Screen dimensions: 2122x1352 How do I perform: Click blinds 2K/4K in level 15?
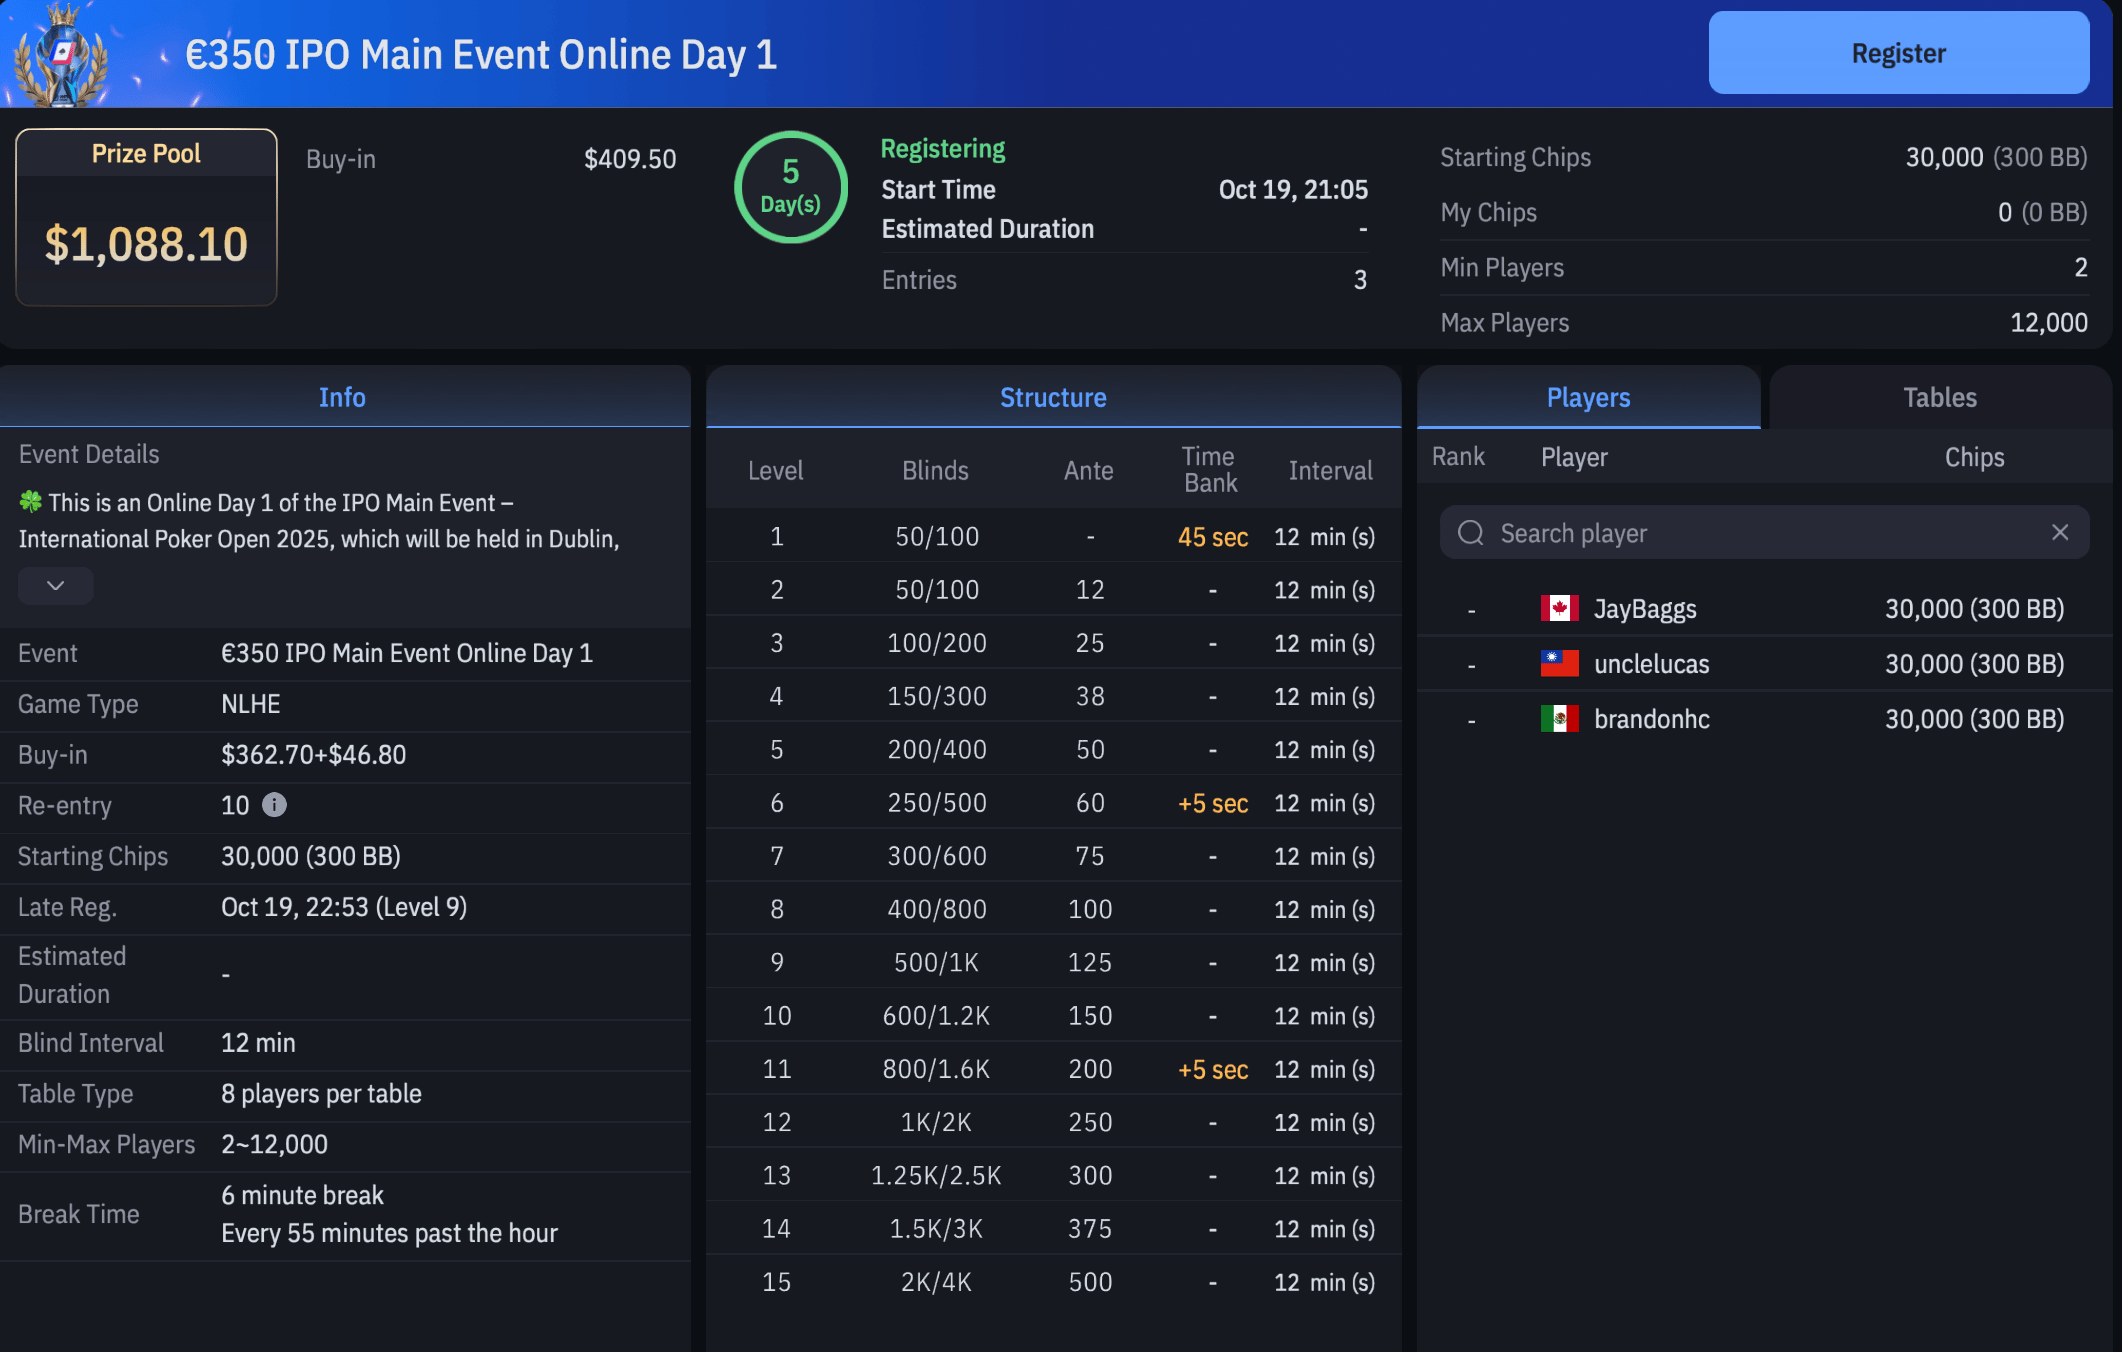click(x=937, y=1282)
